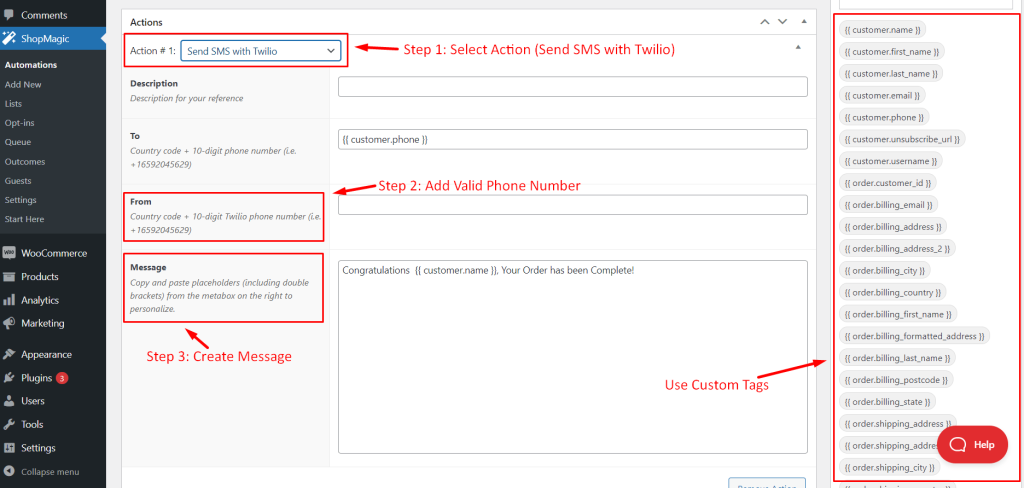Click the {{ order.billing_first_name }} tag

click(x=898, y=314)
